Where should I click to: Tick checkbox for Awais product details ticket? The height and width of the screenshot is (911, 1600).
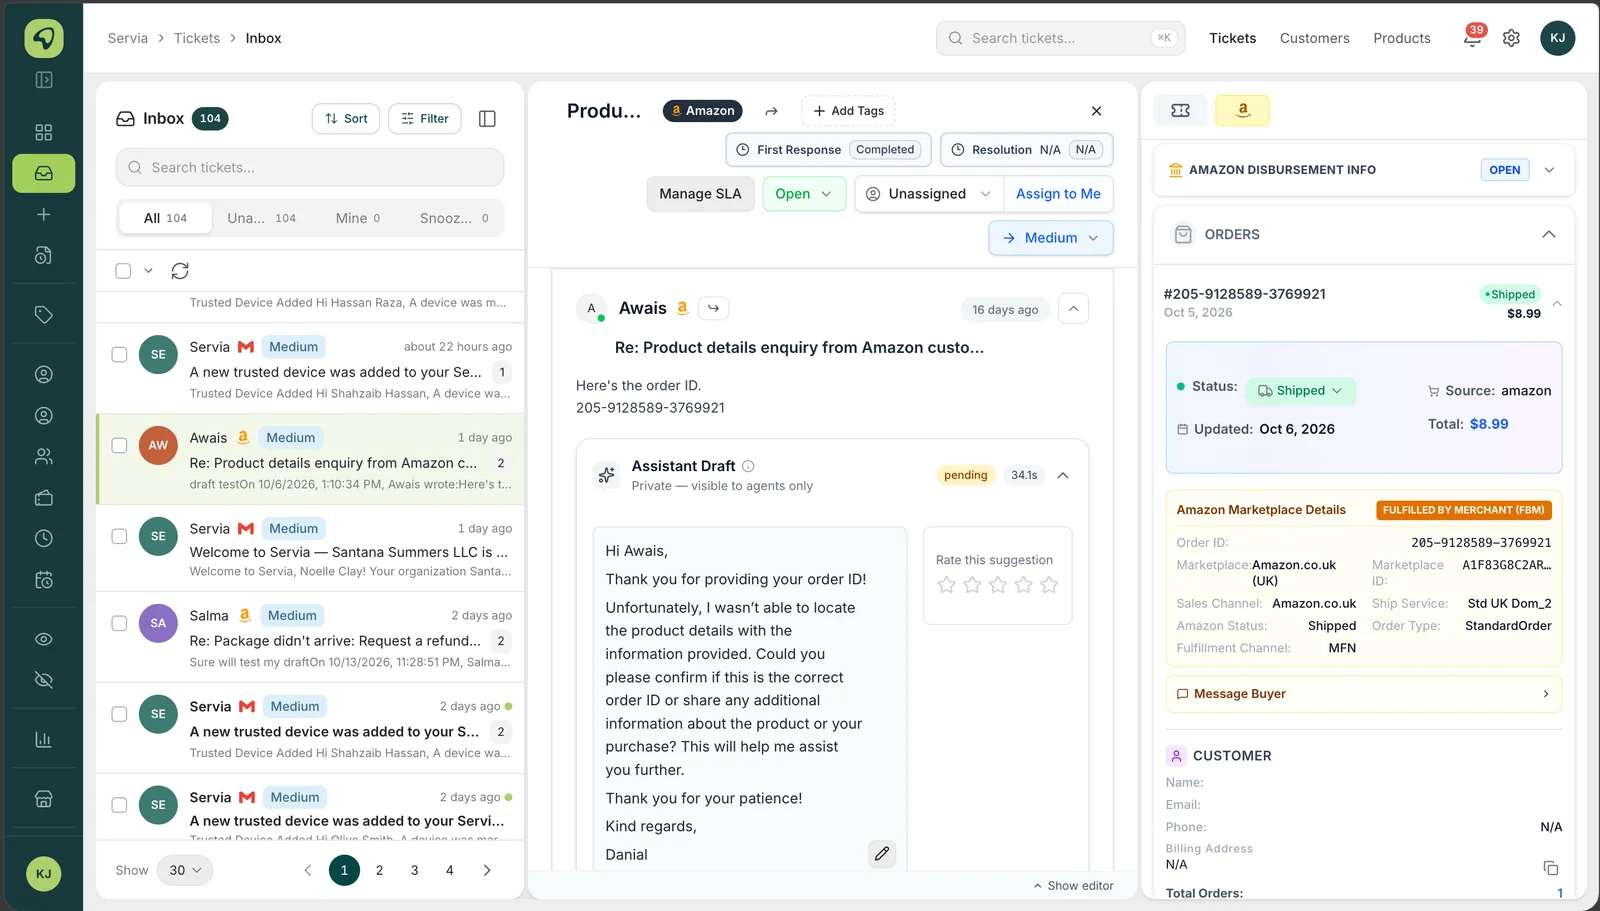[x=119, y=446]
